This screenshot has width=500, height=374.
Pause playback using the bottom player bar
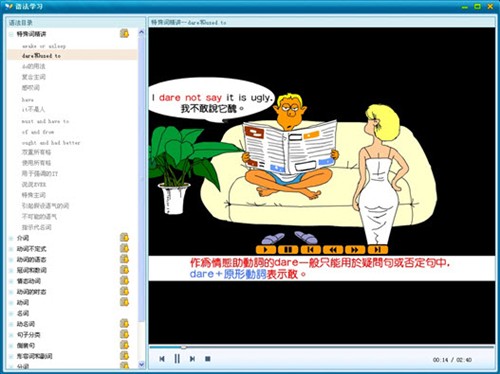click(177, 359)
